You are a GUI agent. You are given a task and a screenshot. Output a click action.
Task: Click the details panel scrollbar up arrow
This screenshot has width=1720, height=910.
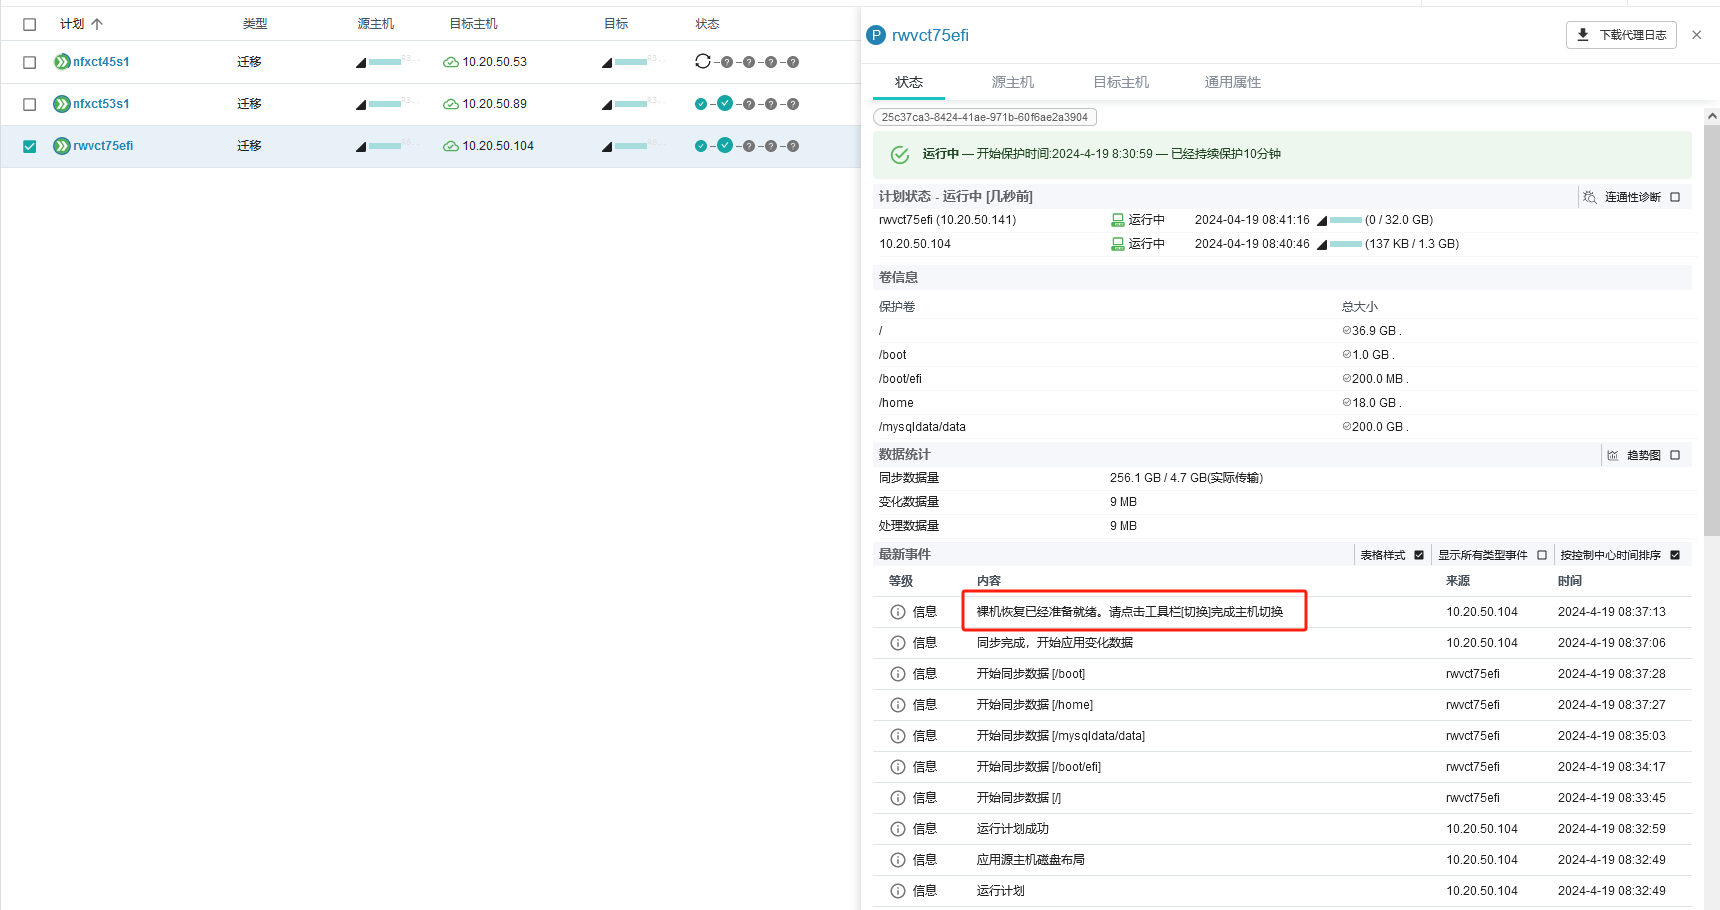point(1712,116)
